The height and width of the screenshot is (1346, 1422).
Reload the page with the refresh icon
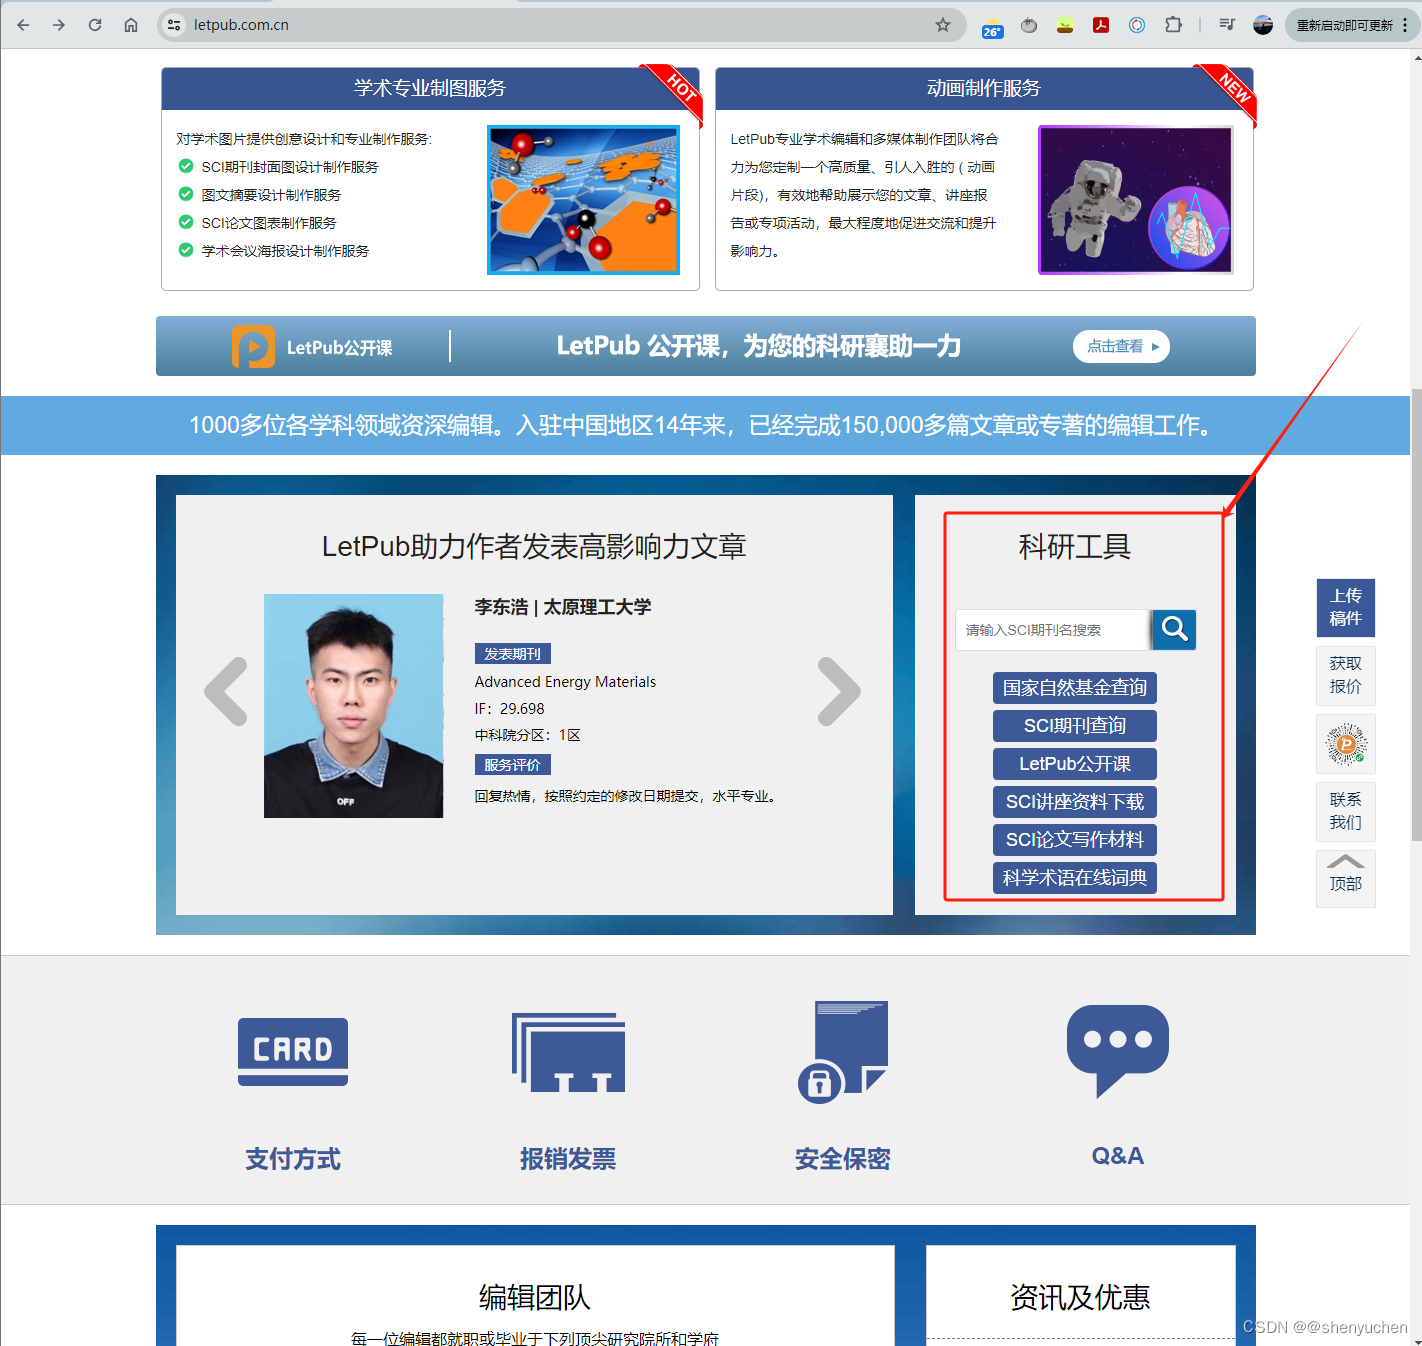[x=95, y=25]
